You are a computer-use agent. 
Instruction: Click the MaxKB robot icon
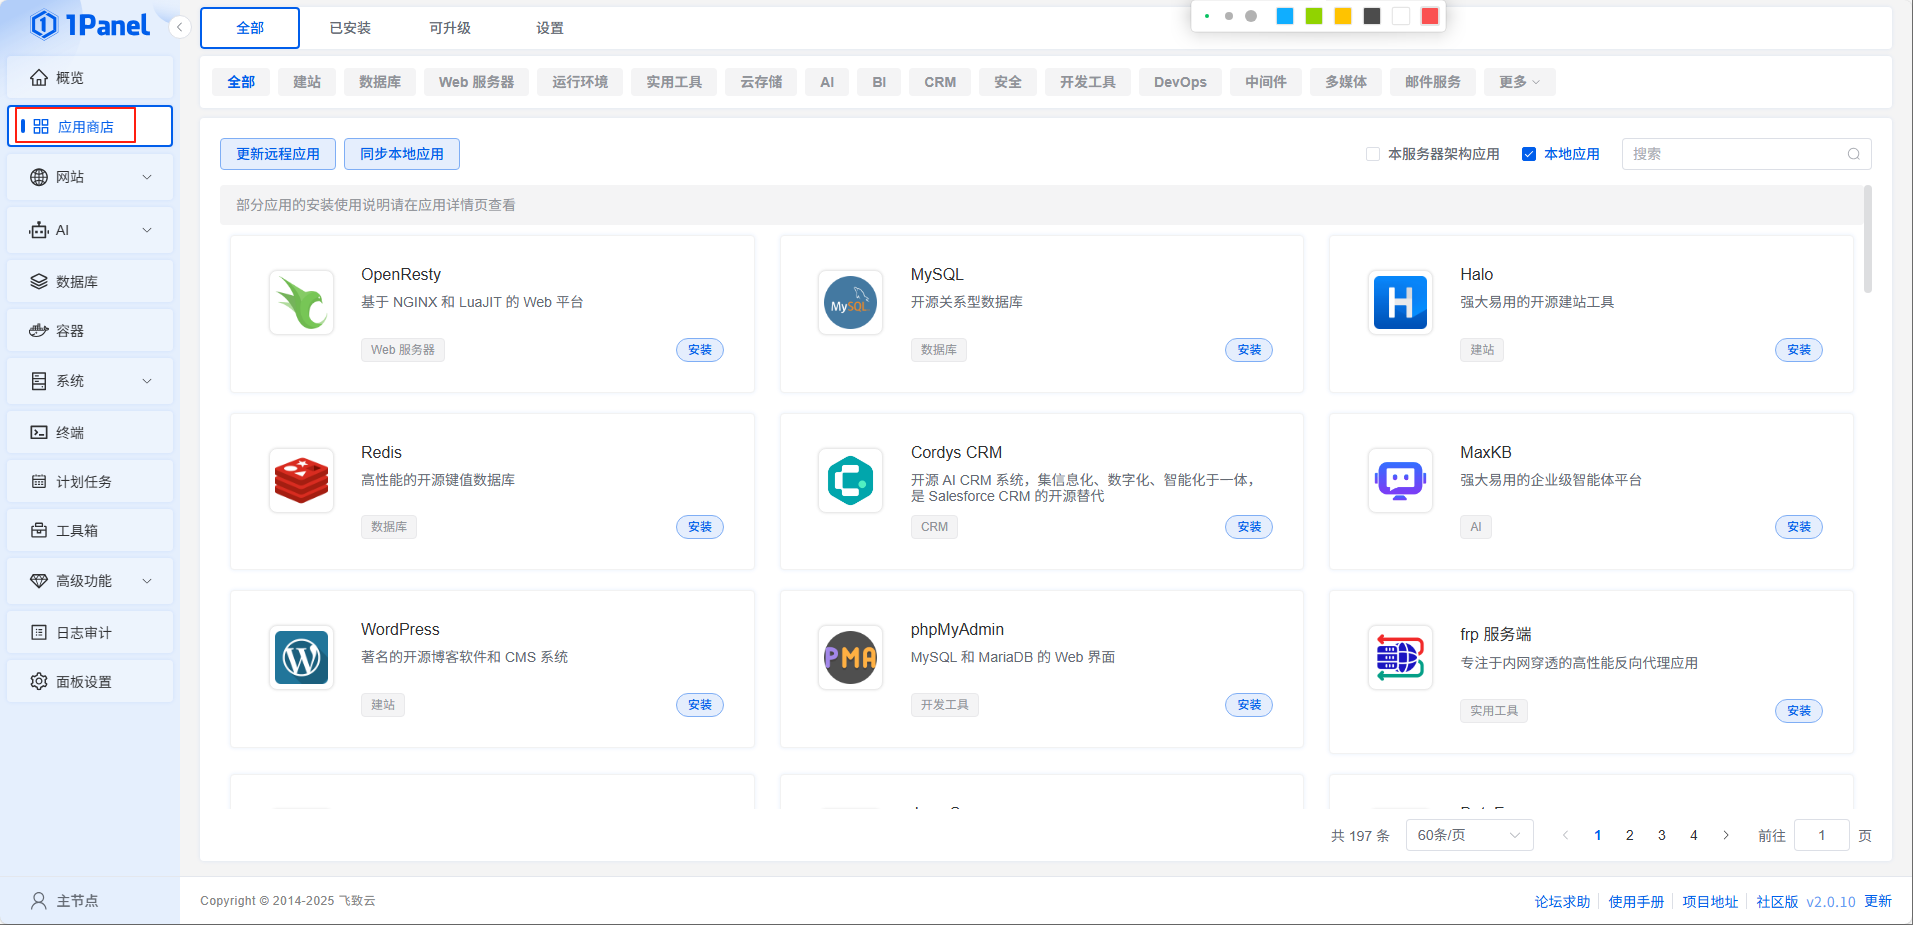tap(1400, 480)
